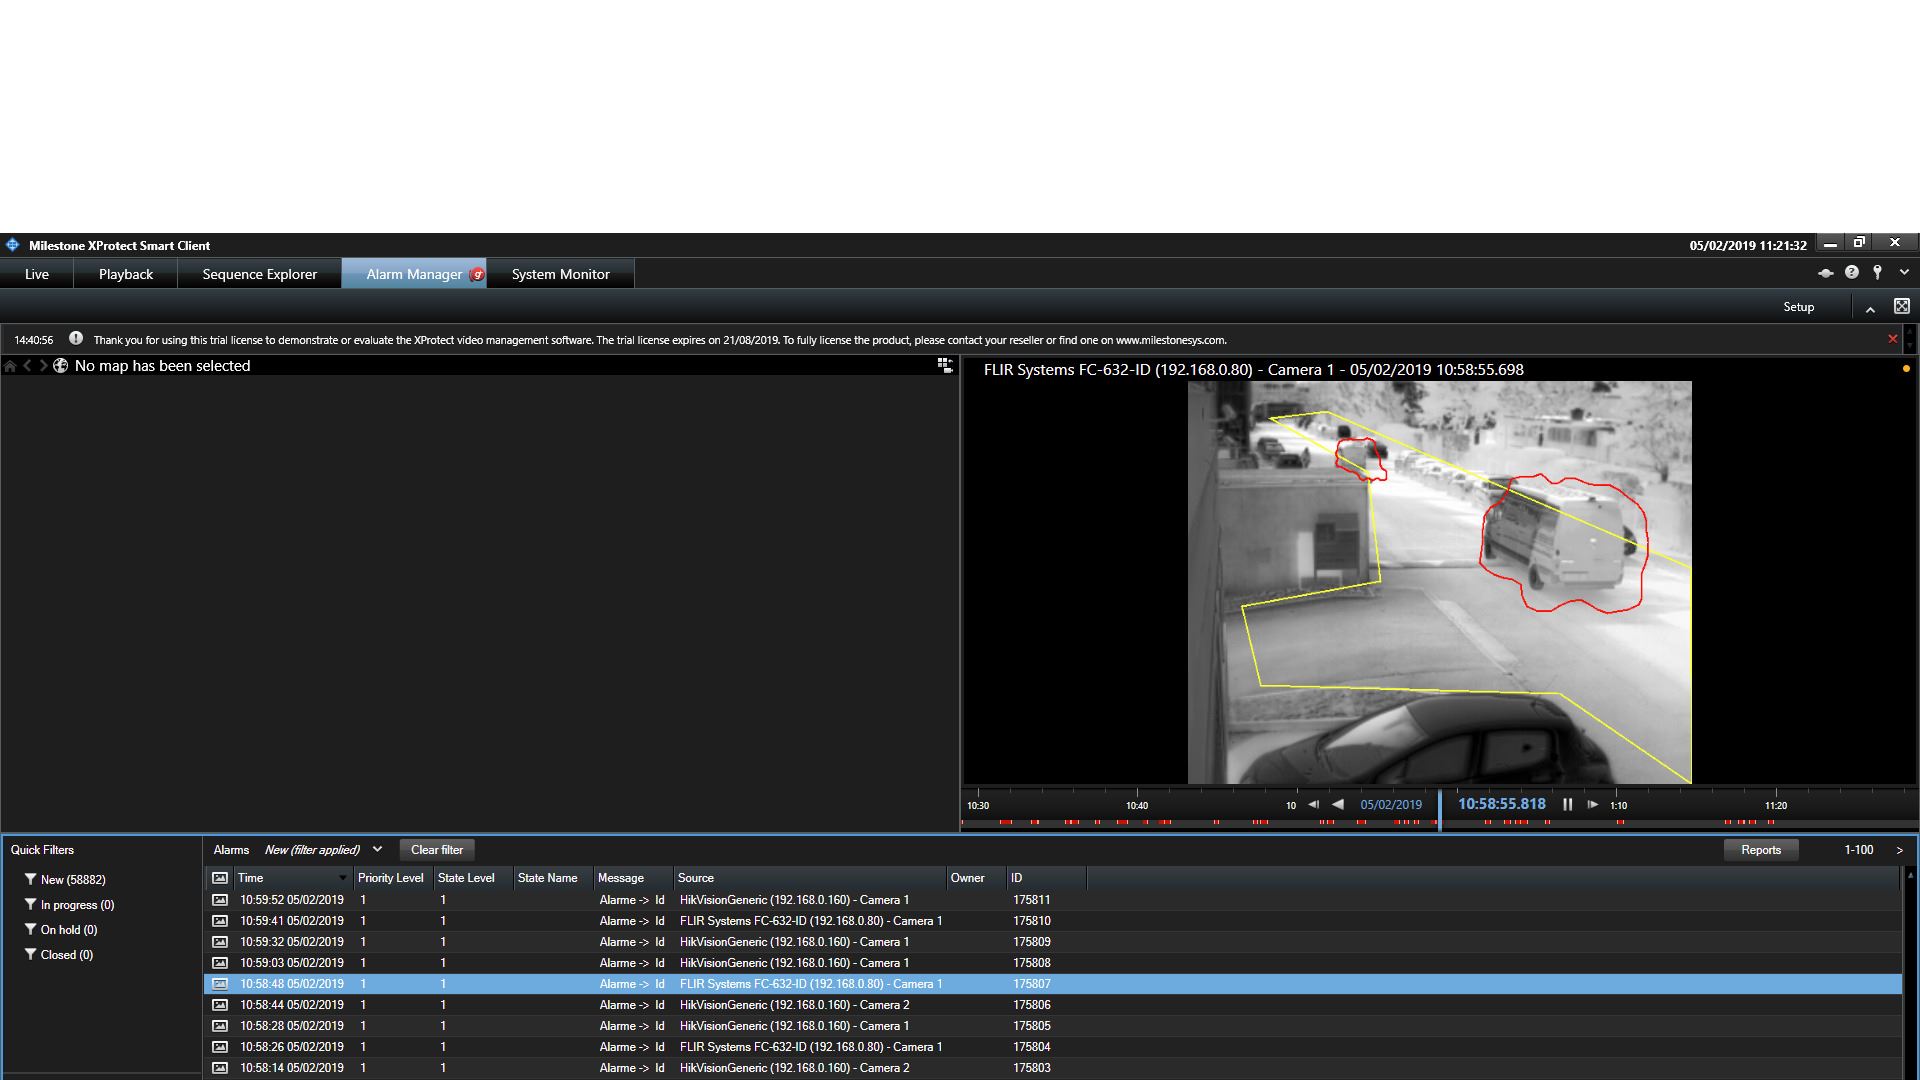Click the orange camera status indicator dot
Image resolution: width=1920 pixels, height=1080 pixels.
click(x=1906, y=369)
